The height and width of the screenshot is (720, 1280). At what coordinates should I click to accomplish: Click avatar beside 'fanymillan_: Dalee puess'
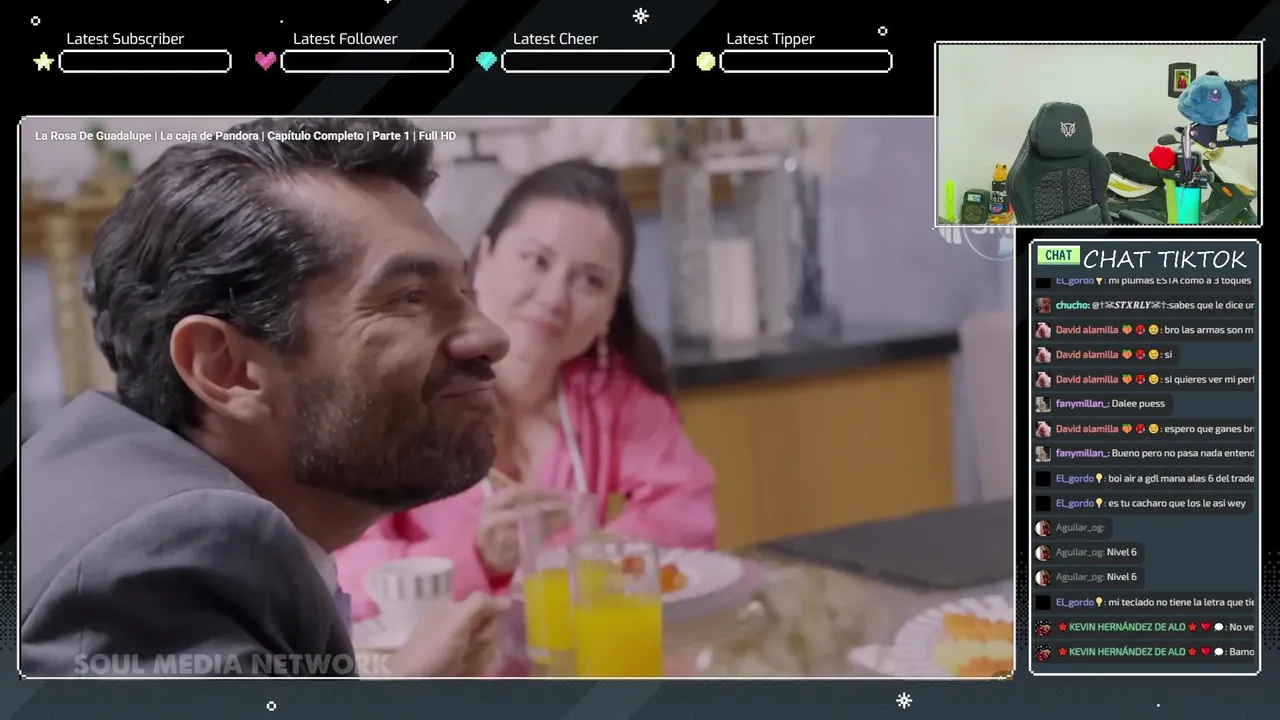click(1043, 404)
